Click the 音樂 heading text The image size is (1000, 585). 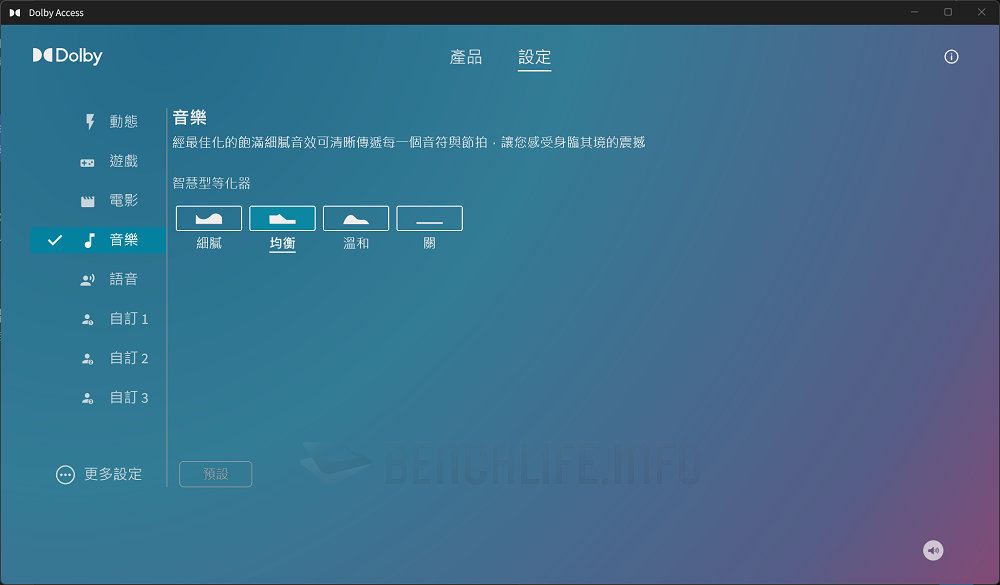(189, 117)
